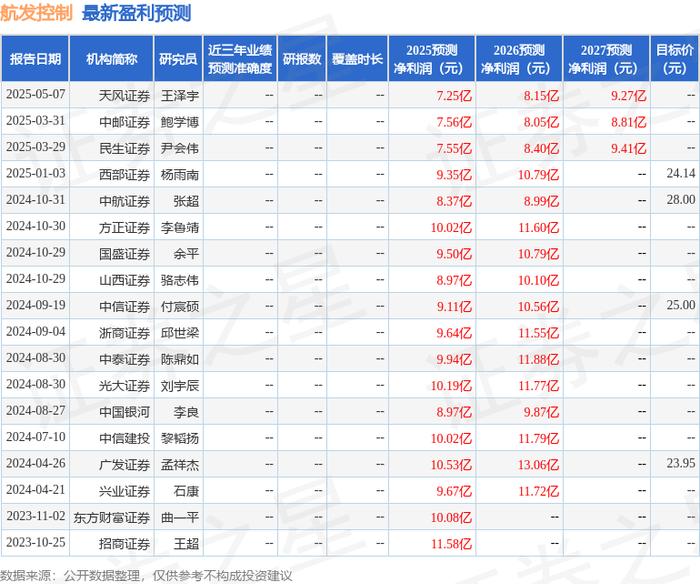Select date cell 2023-10-25
This screenshot has width=700, height=584.
[x=36, y=542]
